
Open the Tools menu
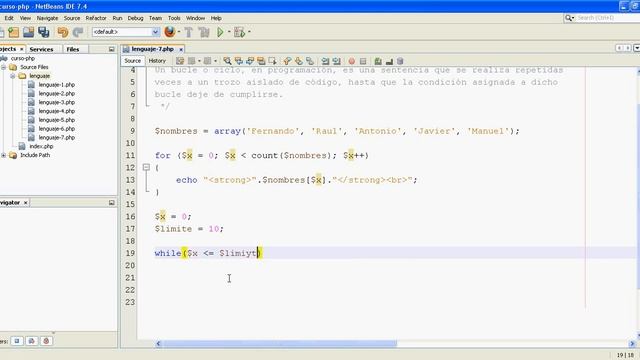pos(174,18)
